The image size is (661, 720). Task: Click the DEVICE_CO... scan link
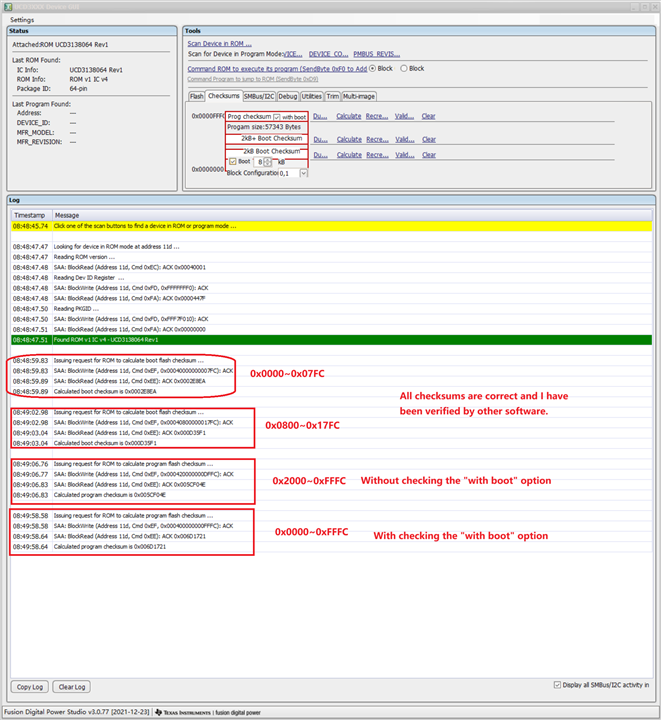[328, 54]
